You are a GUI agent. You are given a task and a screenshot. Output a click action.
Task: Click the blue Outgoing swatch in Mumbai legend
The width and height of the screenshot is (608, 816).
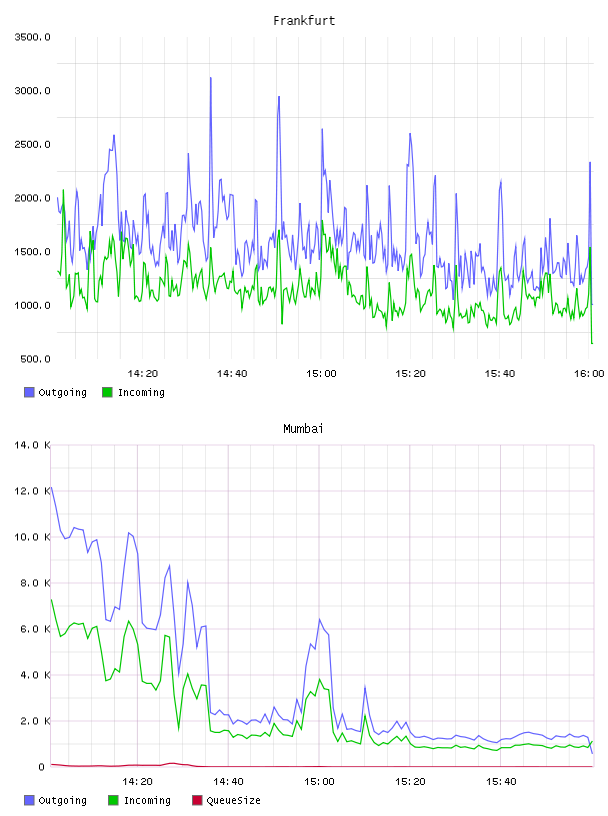point(29,800)
